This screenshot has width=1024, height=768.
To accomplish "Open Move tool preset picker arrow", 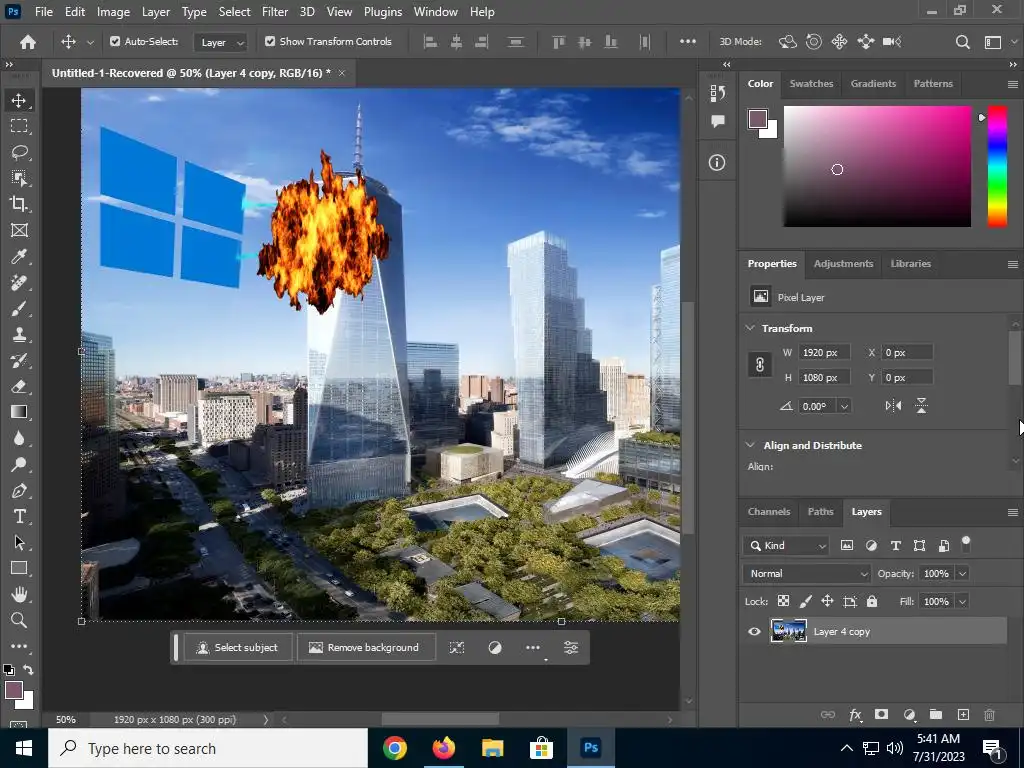I will tap(90, 42).
